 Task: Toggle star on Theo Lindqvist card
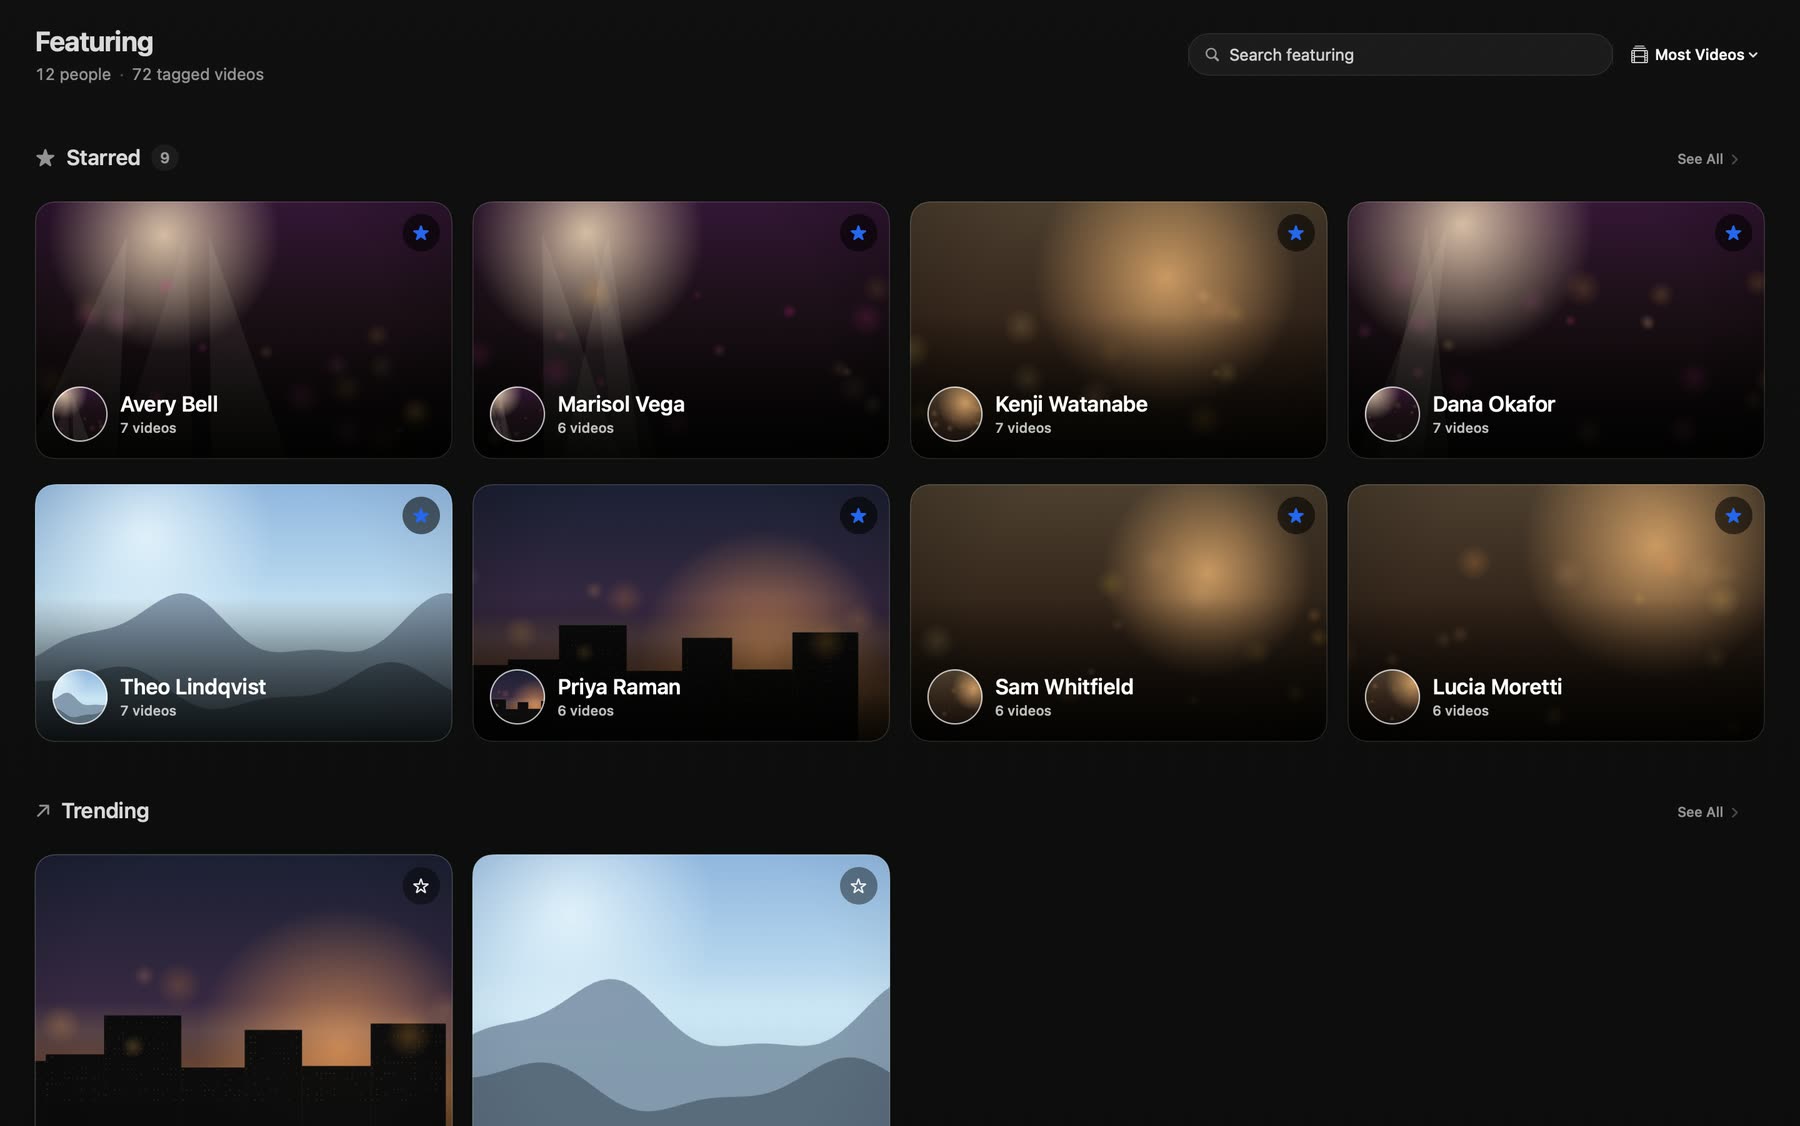coord(421,516)
